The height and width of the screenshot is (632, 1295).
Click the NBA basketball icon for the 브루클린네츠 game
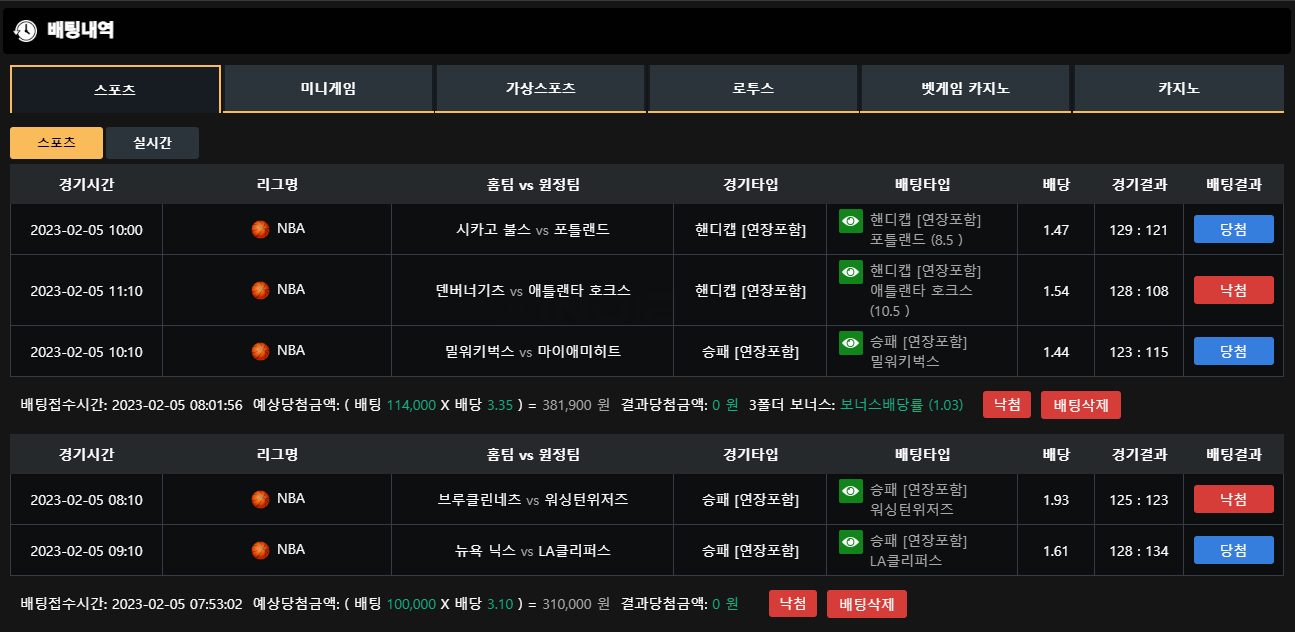260,499
